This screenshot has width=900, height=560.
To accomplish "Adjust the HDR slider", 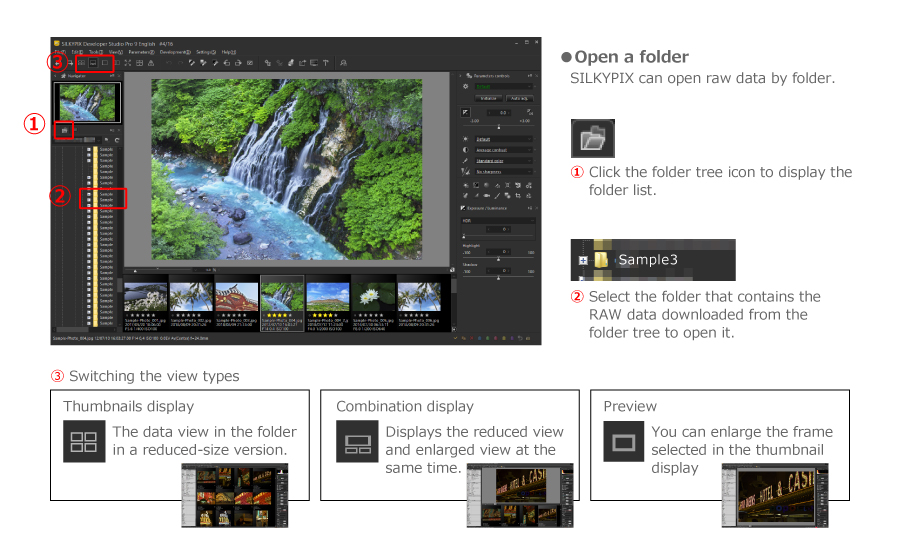I will coord(499,235).
